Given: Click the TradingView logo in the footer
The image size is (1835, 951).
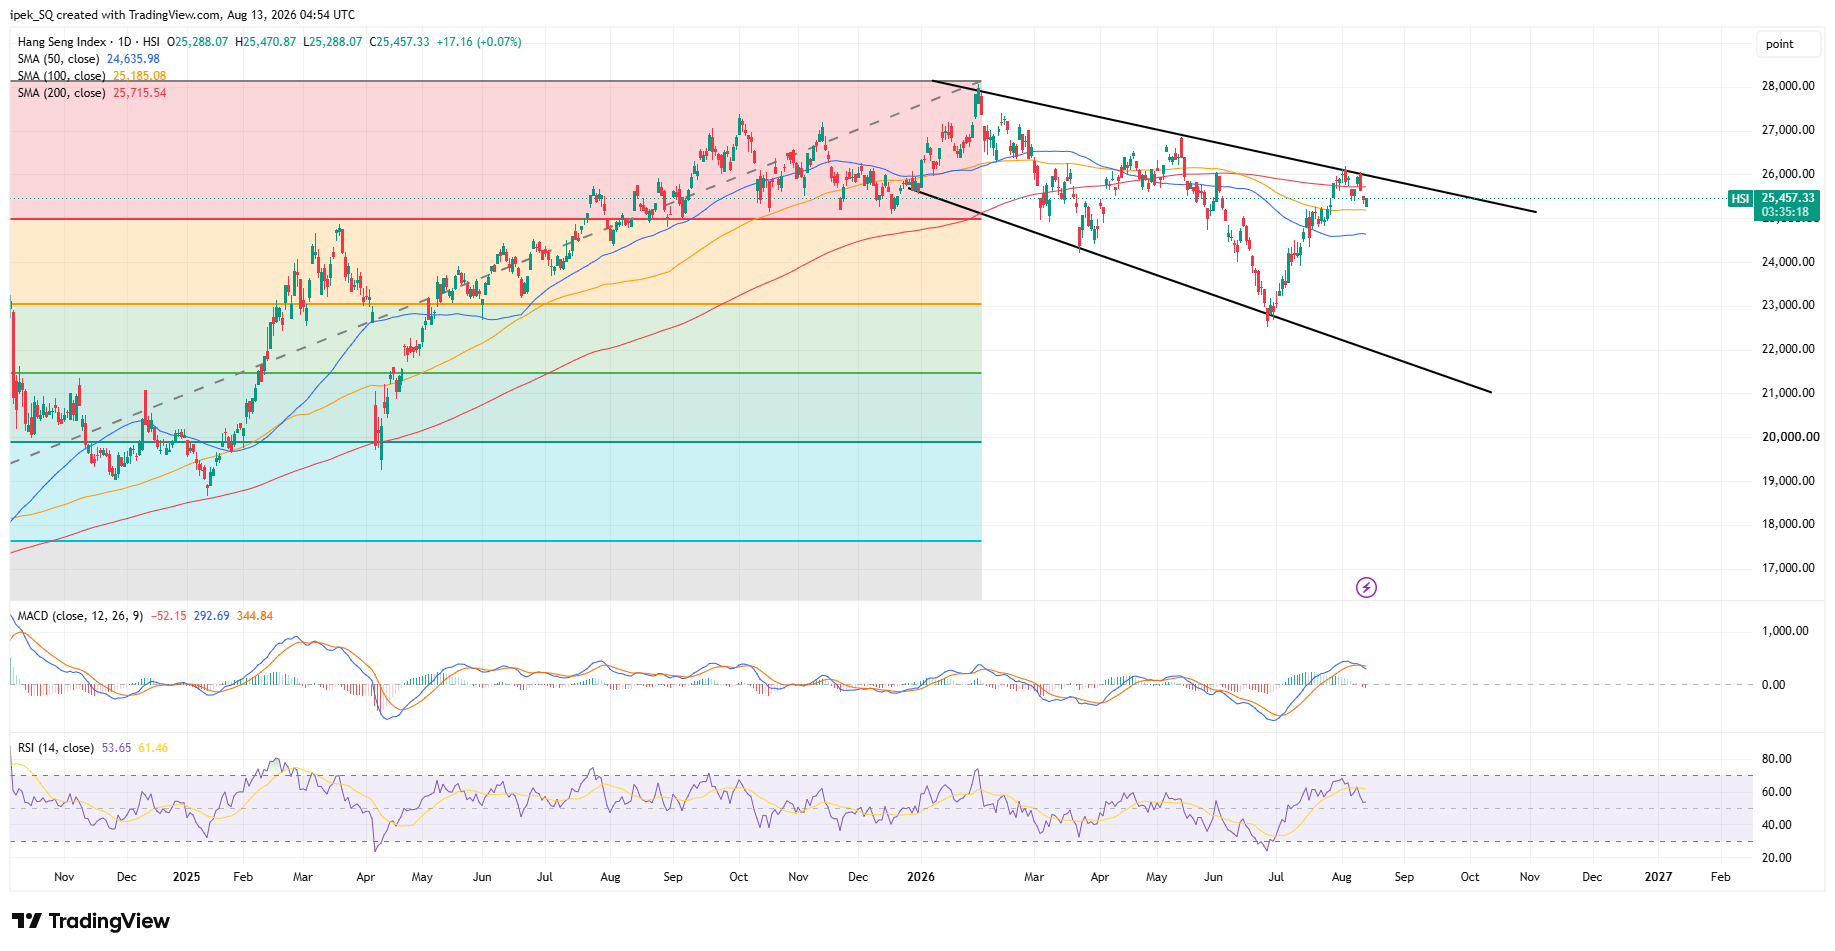Looking at the screenshot, I should (91, 921).
